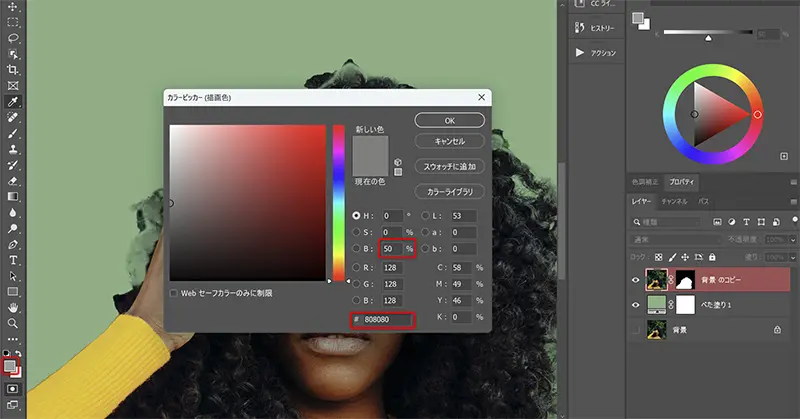The height and width of the screenshot is (419, 800).
Task: Open the screen mode icon in the toolbar
Action: coord(13,405)
